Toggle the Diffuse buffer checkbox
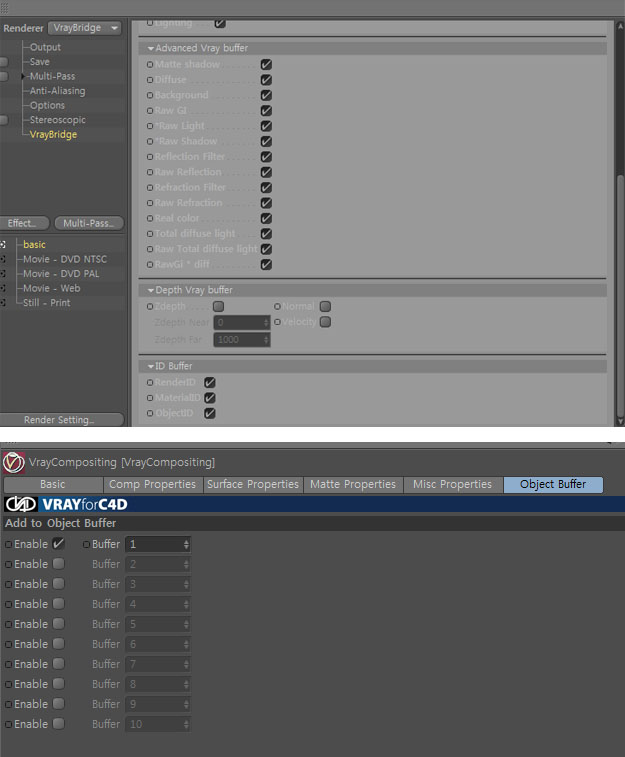 coord(266,80)
